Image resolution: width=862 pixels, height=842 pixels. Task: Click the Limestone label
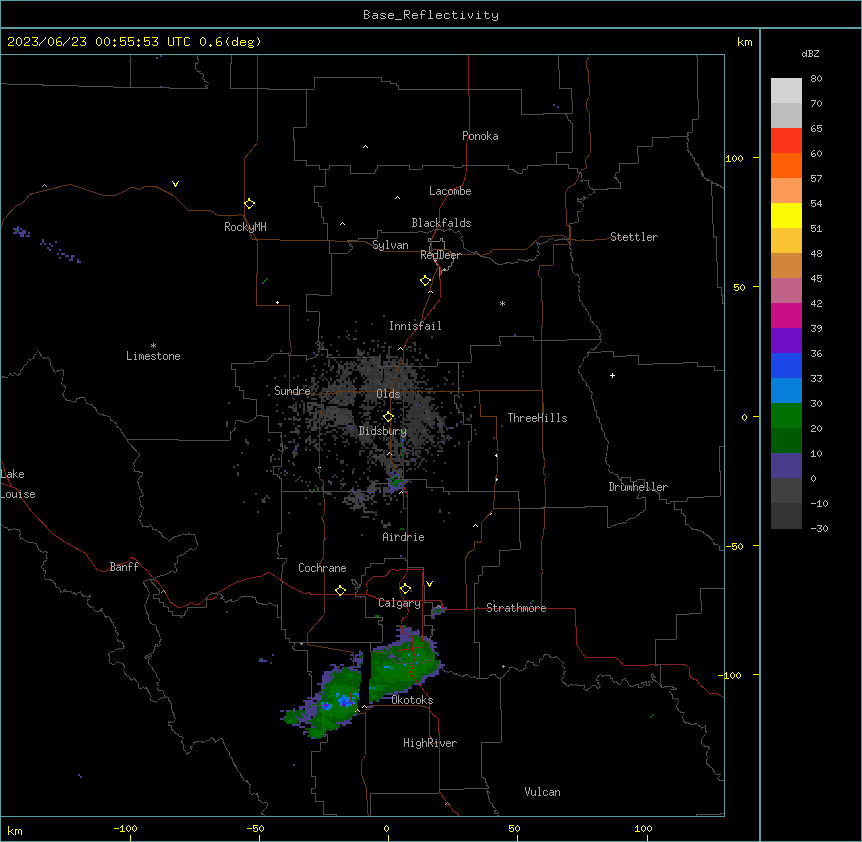coord(153,356)
